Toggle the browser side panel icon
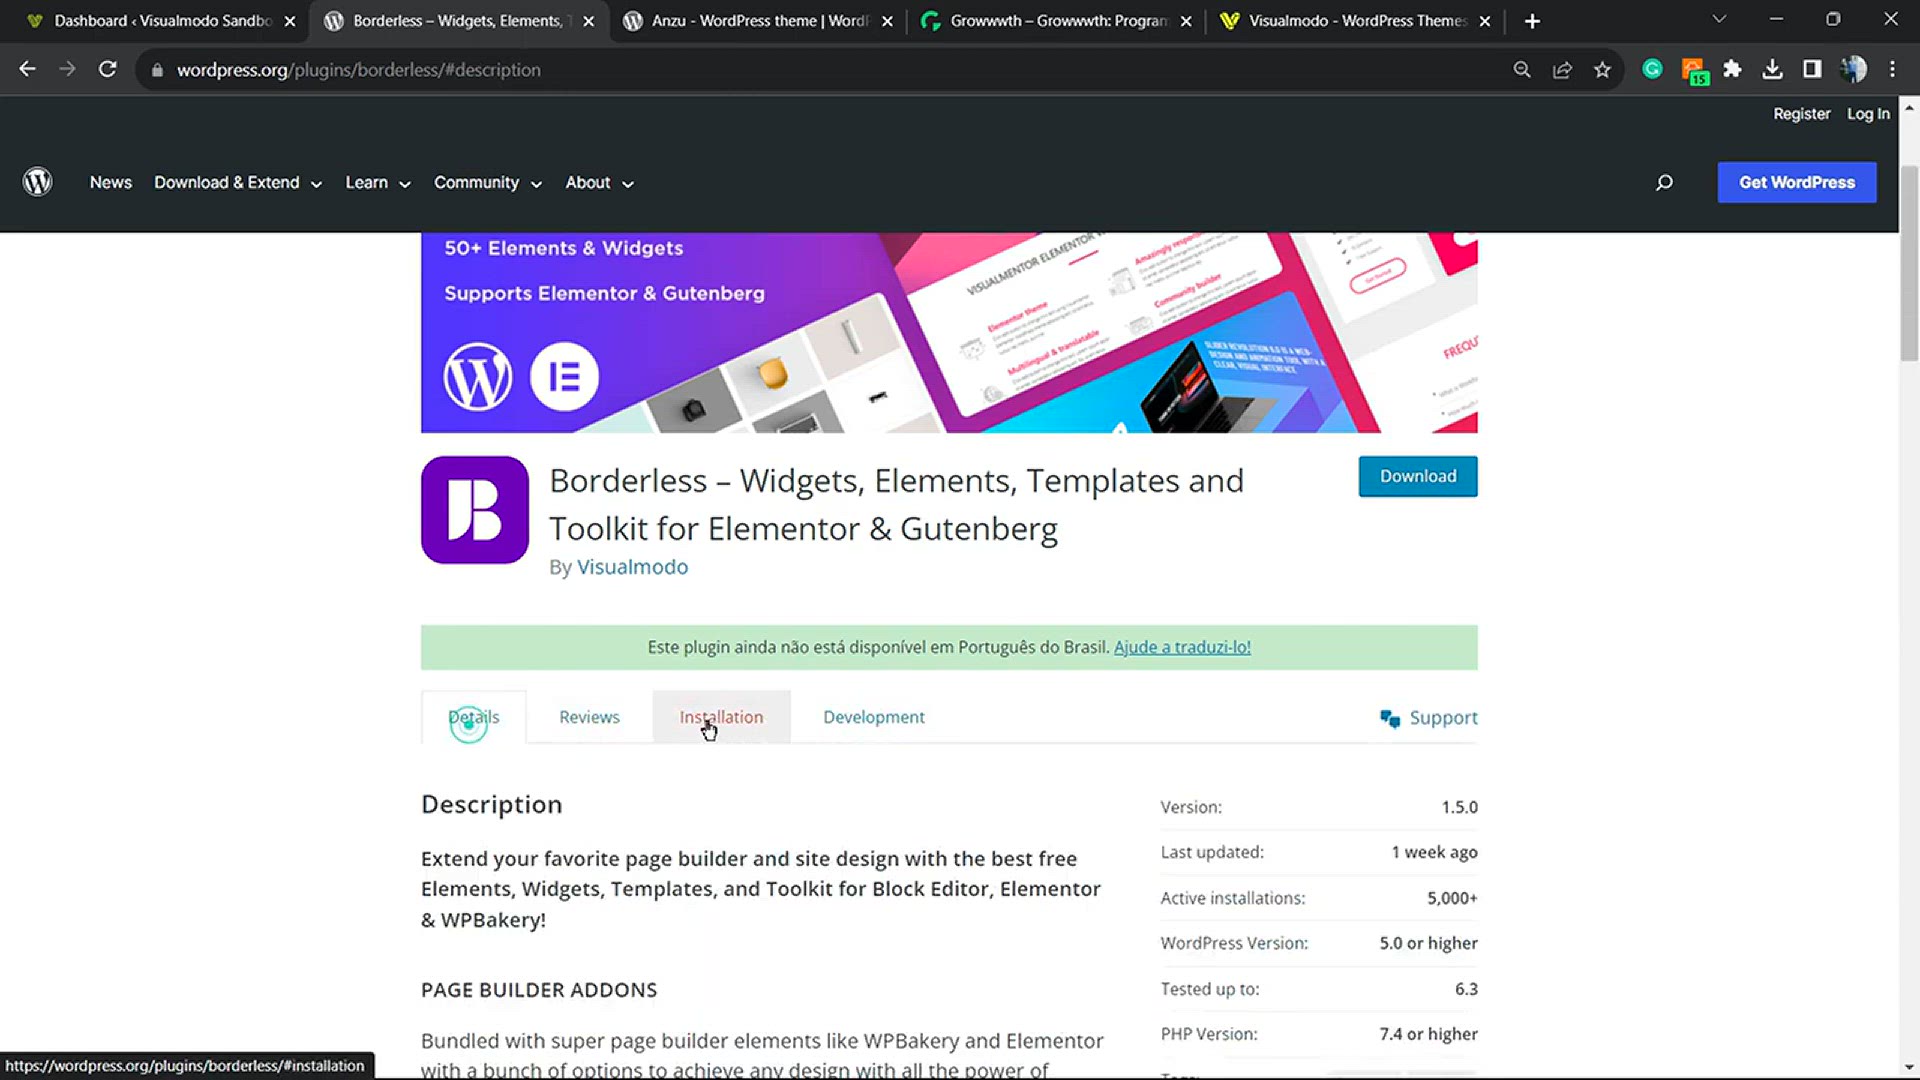 tap(1812, 69)
